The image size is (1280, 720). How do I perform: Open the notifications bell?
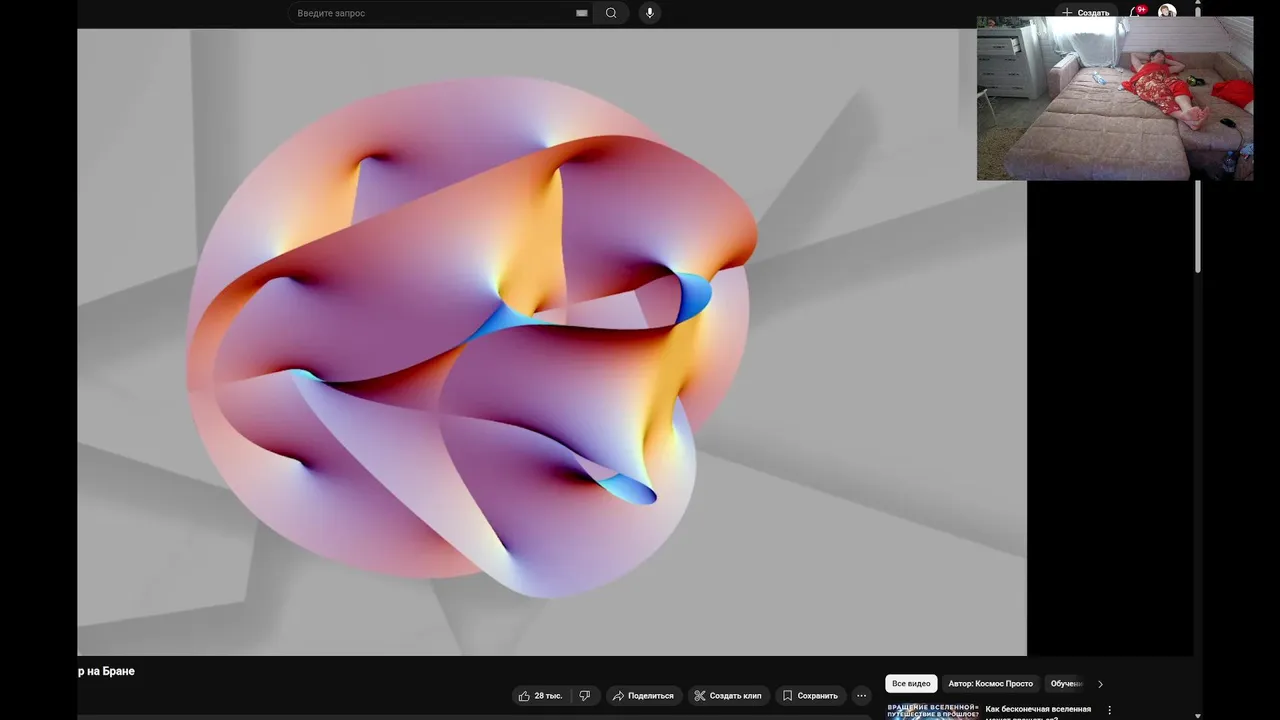point(1137,12)
